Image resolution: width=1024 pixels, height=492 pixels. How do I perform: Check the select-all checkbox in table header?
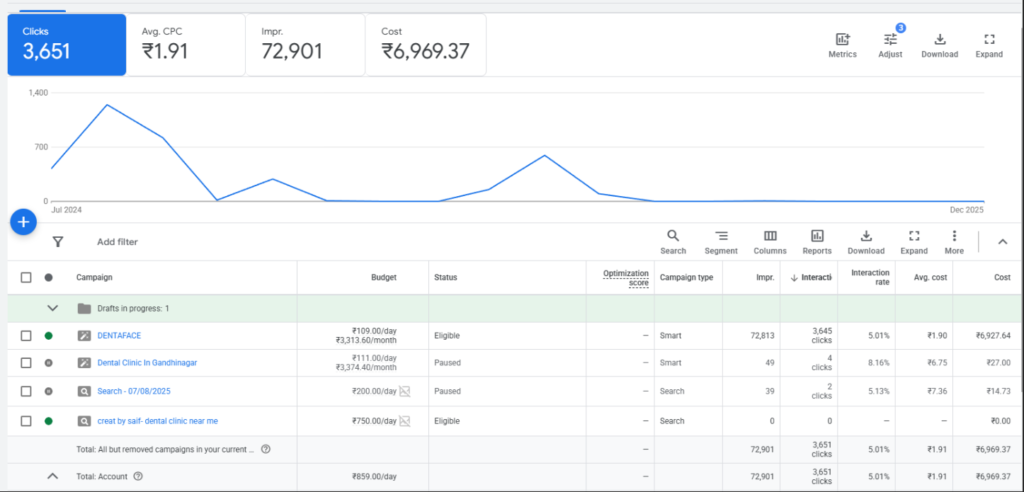[26, 277]
